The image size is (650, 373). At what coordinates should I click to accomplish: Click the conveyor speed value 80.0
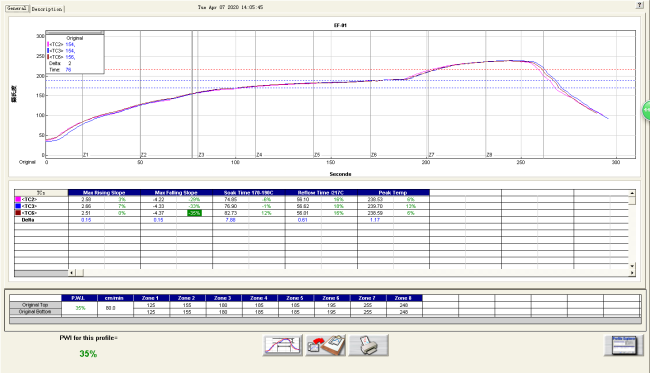(111, 308)
